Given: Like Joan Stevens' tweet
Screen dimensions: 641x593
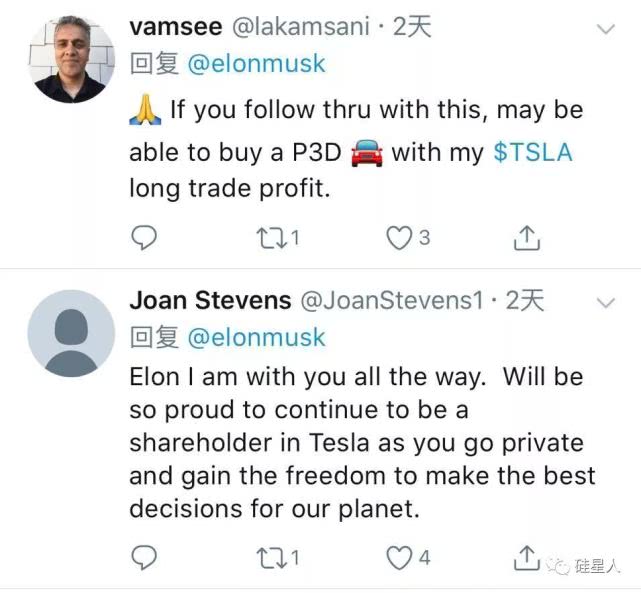Looking at the screenshot, I should pyautogui.click(x=399, y=557).
